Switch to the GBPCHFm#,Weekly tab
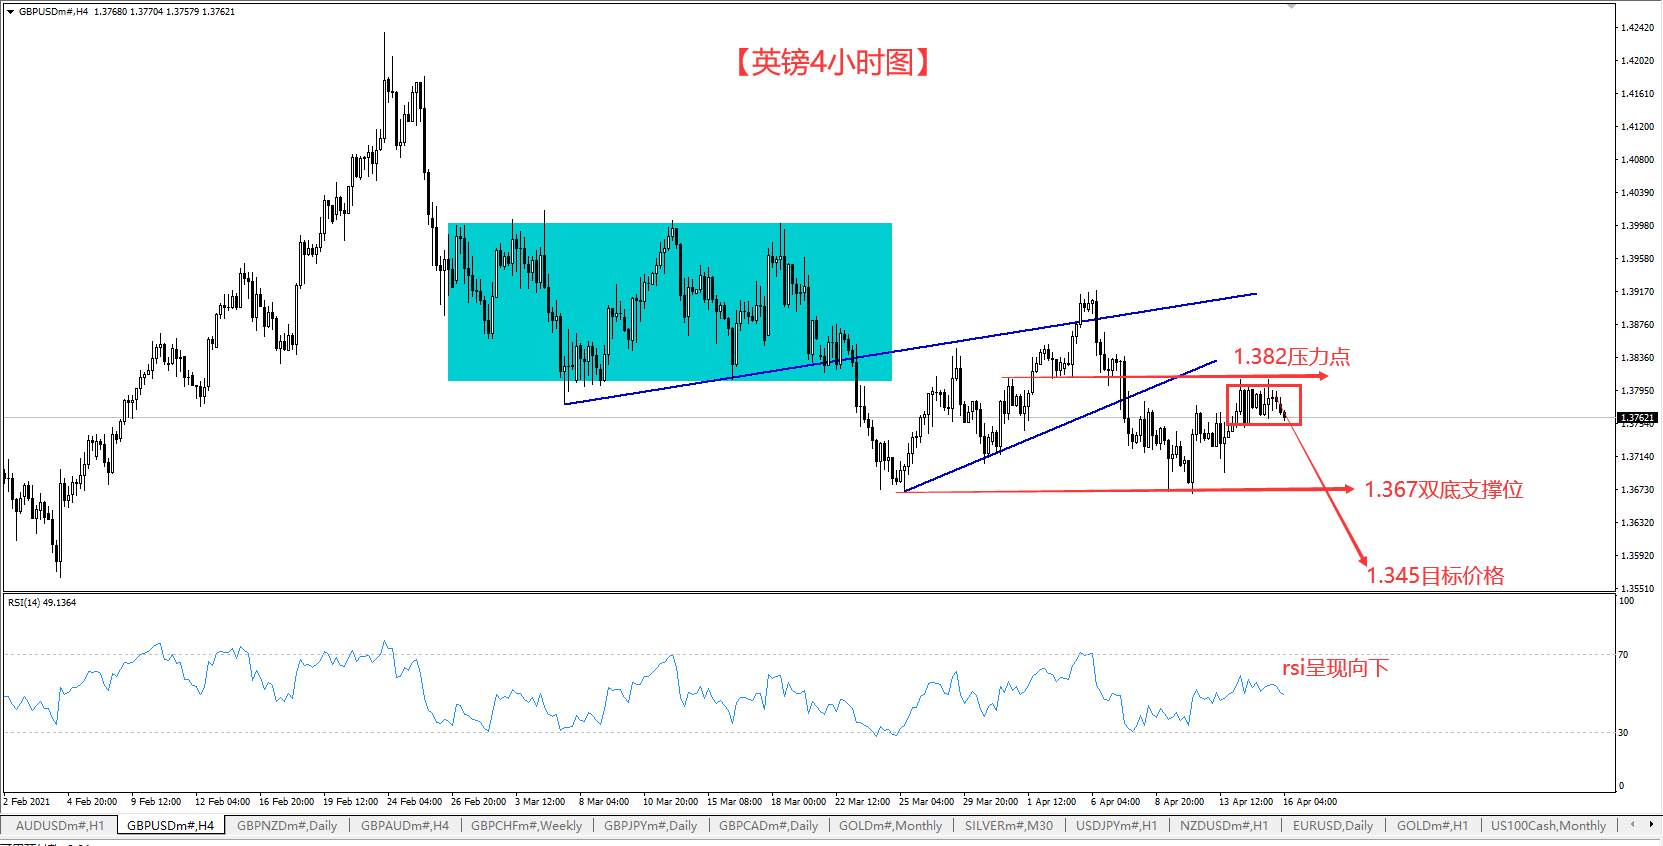The width and height of the screenshot is (1663, 846). (526, 826)
